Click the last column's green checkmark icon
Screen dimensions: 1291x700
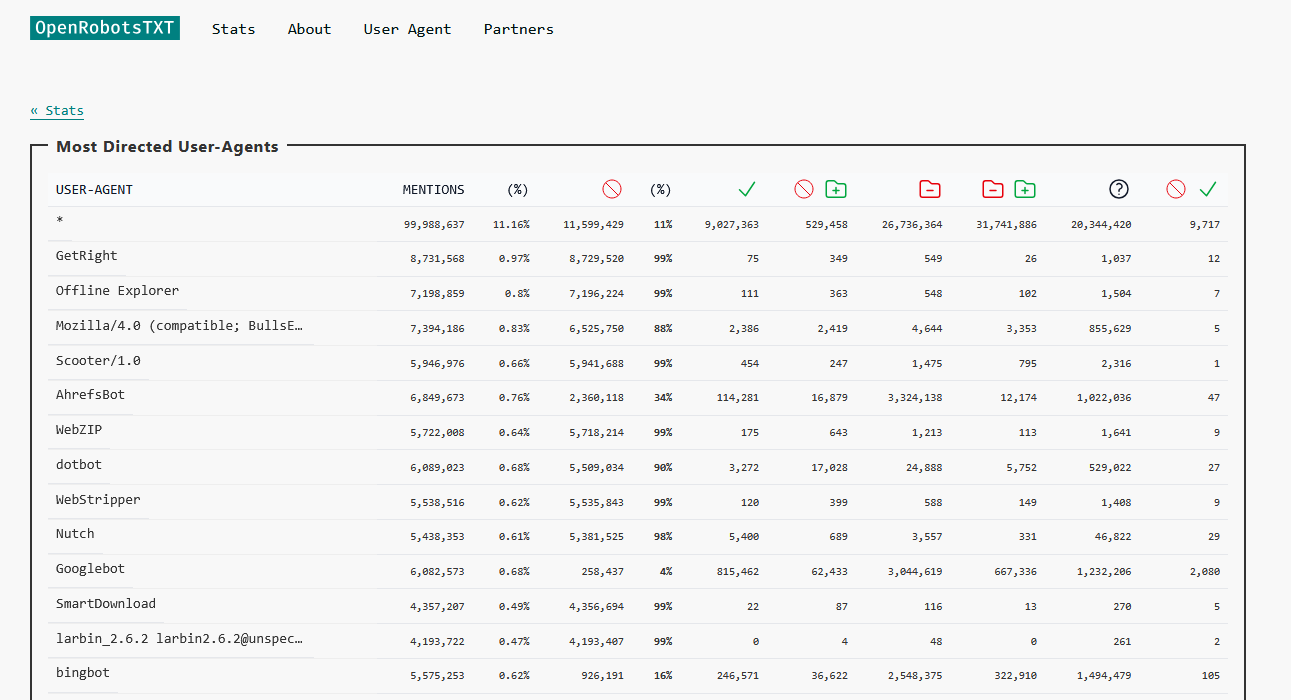click(x=1208, y=189)
